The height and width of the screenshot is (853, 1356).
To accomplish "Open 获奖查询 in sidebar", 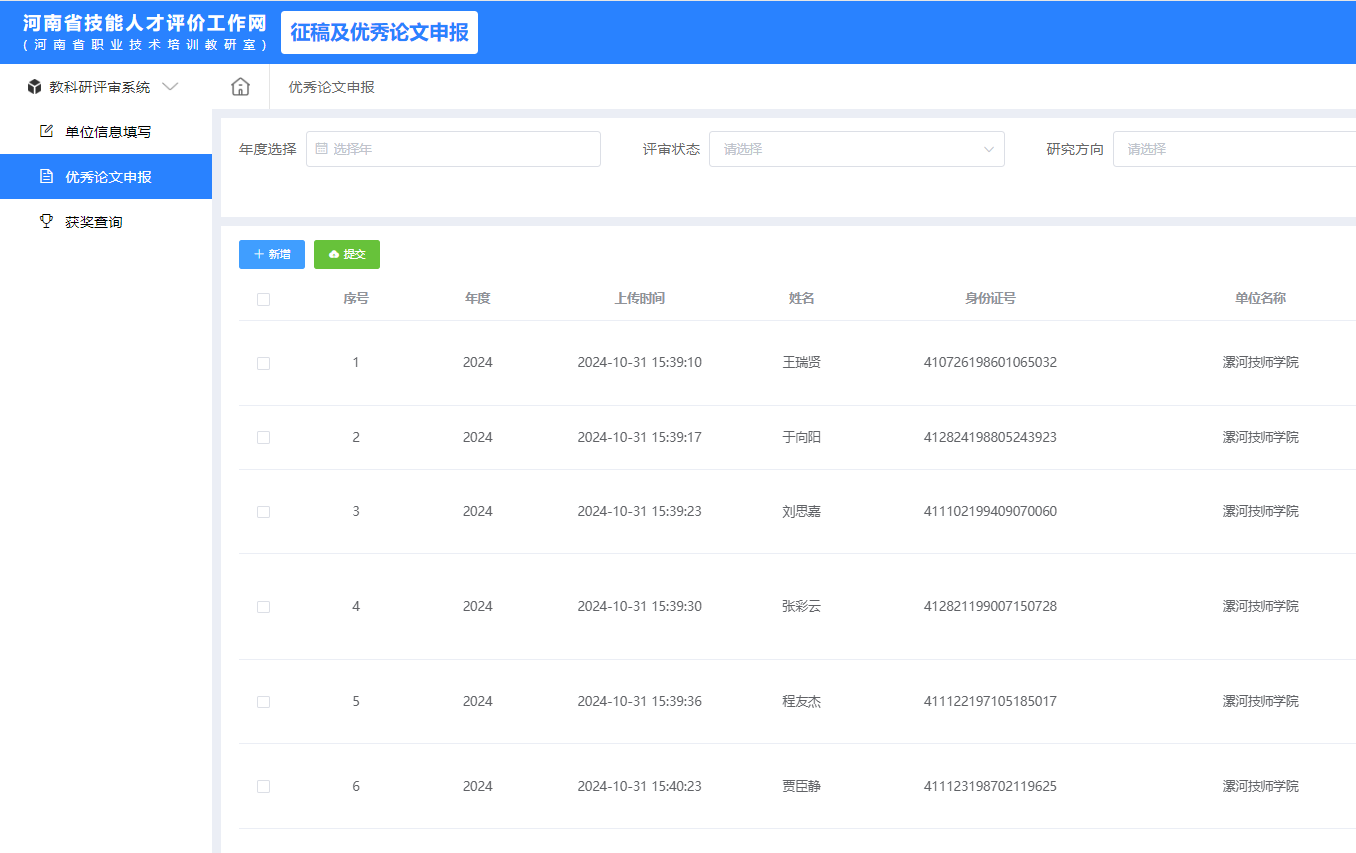I will coord(106,221).
